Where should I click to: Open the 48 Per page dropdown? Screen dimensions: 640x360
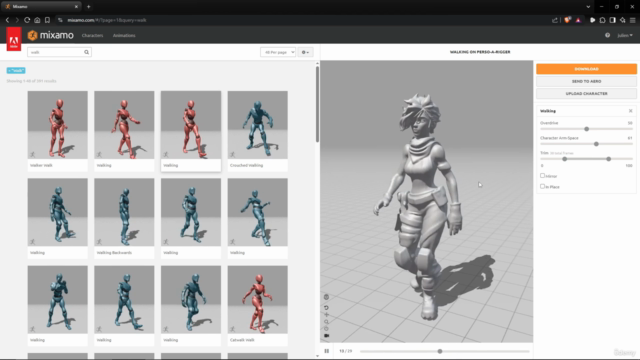tap(278, 52)
